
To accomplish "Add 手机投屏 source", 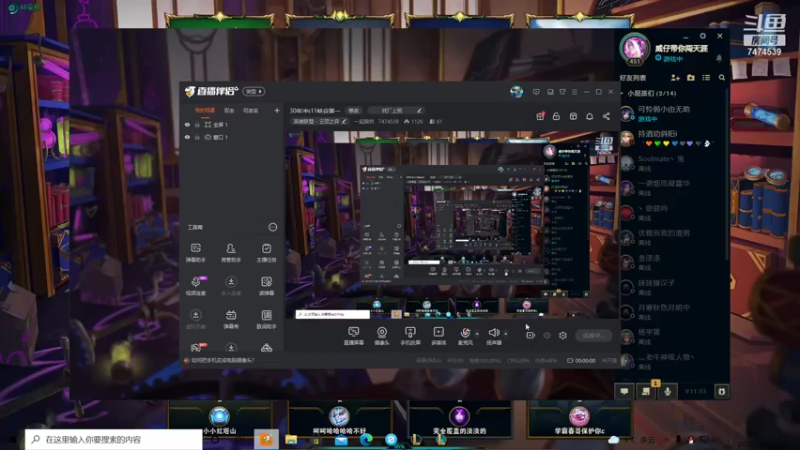I will [410, 336].
